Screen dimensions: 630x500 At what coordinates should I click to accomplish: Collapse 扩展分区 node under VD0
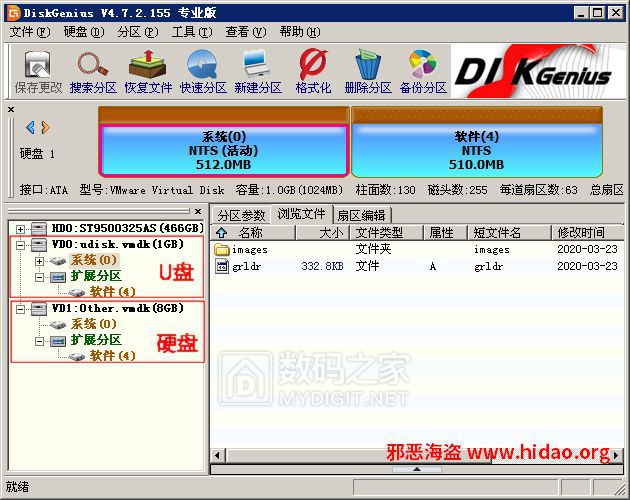point(39,277)
